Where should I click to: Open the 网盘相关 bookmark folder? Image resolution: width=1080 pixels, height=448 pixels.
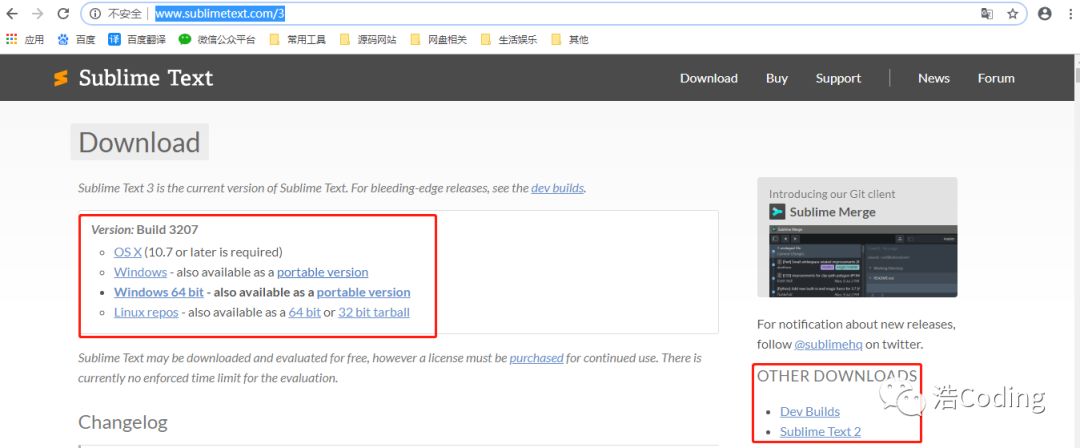point(438,39)
